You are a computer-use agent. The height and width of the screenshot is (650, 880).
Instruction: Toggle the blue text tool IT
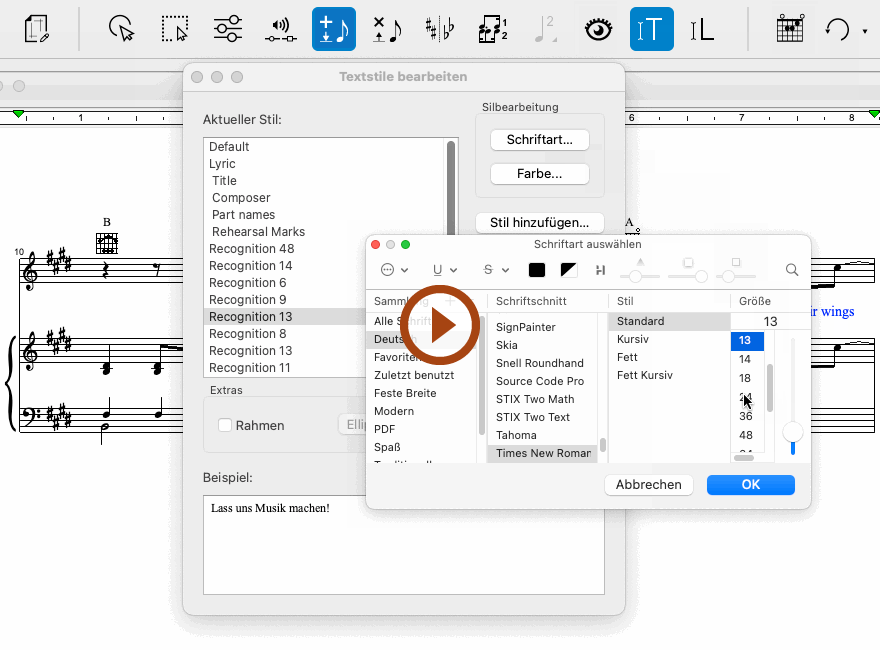pyautogui.click(x=651, y=29)
